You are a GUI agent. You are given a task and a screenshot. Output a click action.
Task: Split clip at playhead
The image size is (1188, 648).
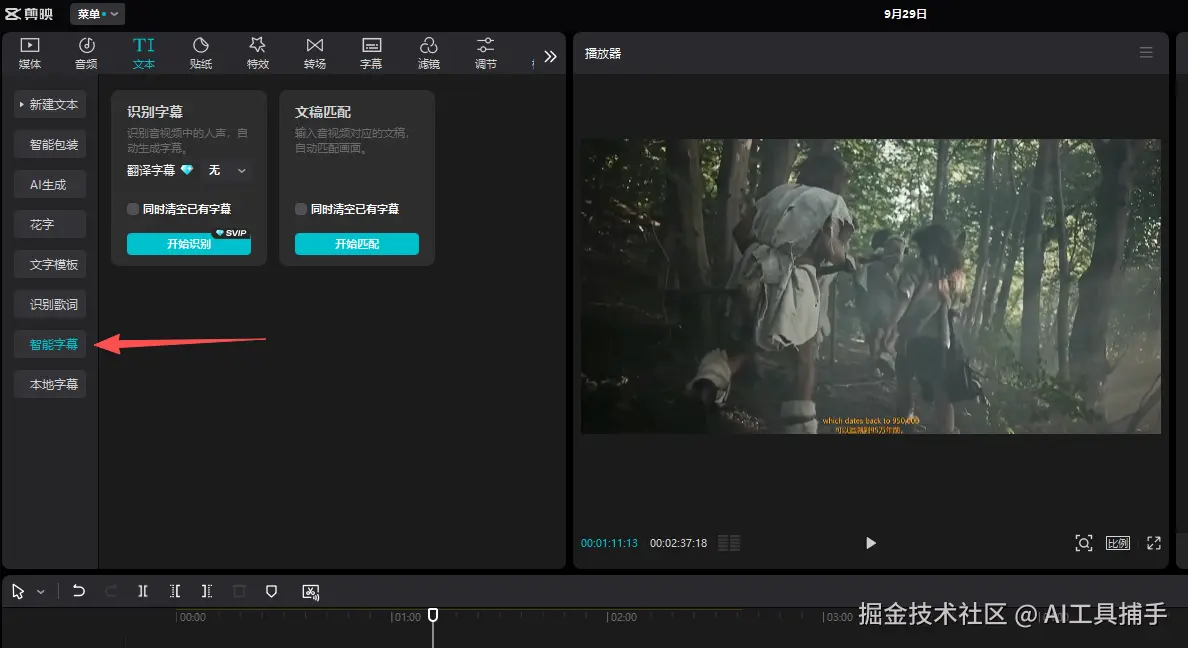pyautogui.click(x=142, y=591)
